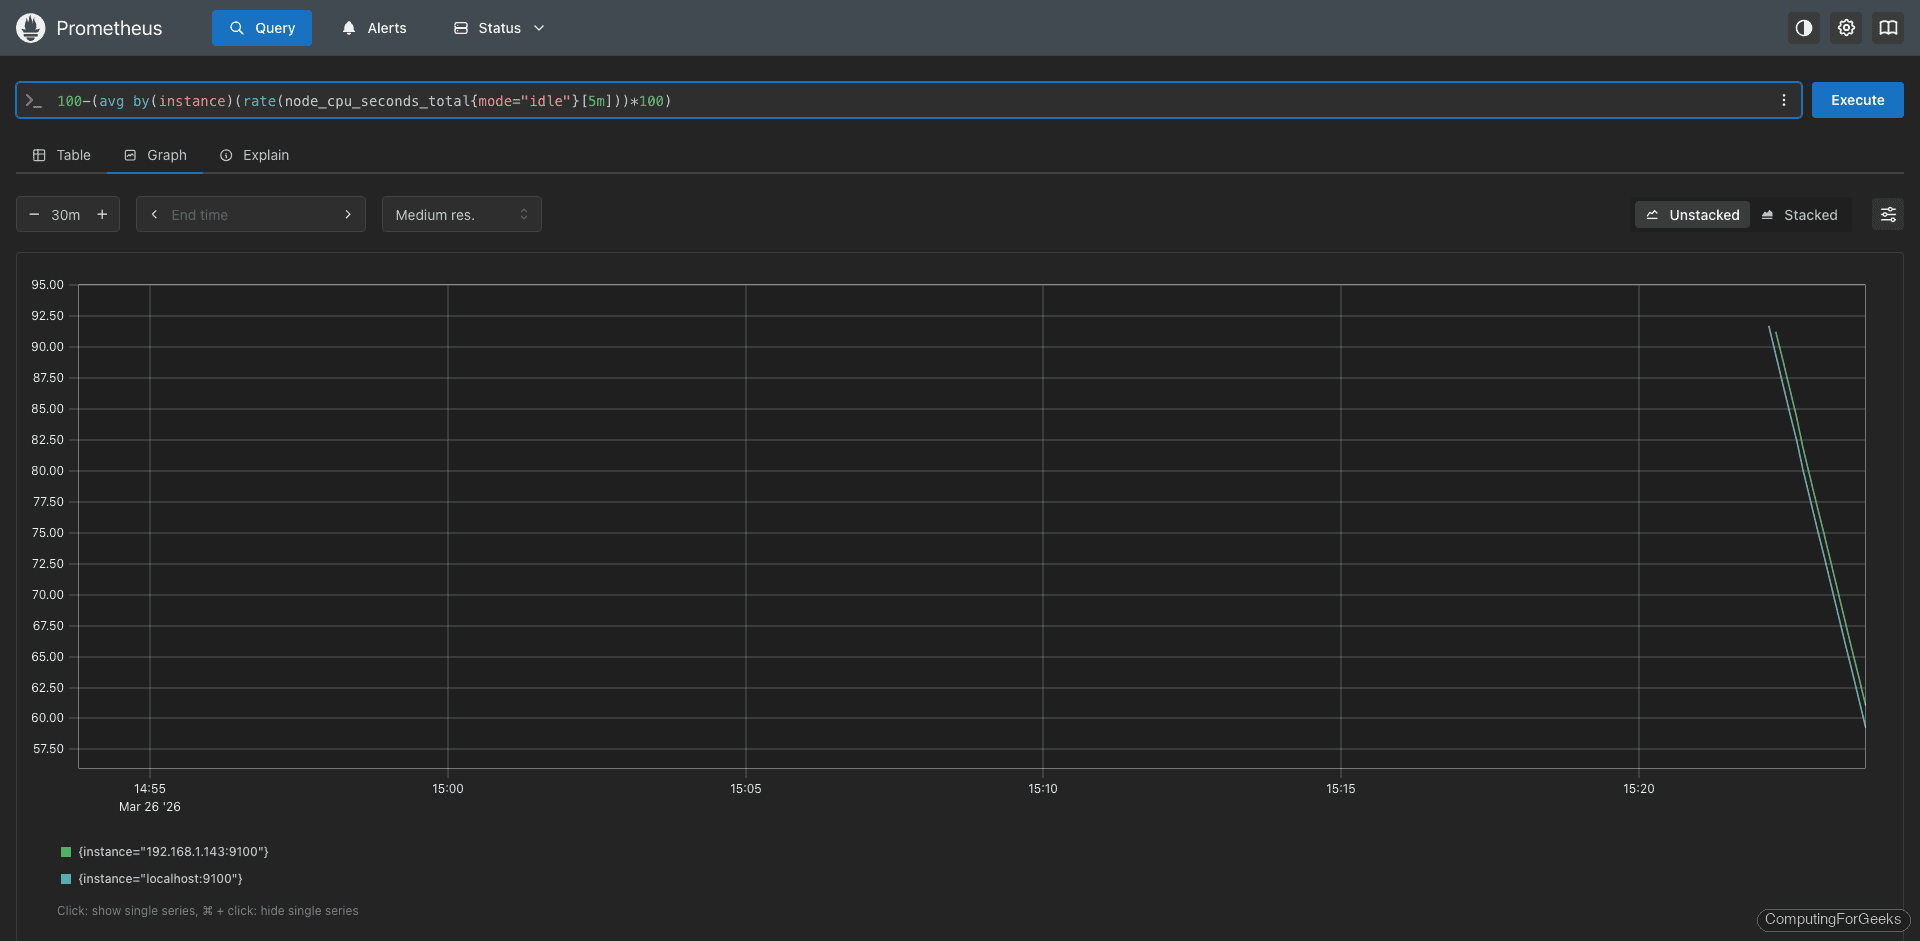Switch the graph to Stacked mode
Image resolution: width=1920 pixels, height=941 pixels.
(x=1802, y=214)
